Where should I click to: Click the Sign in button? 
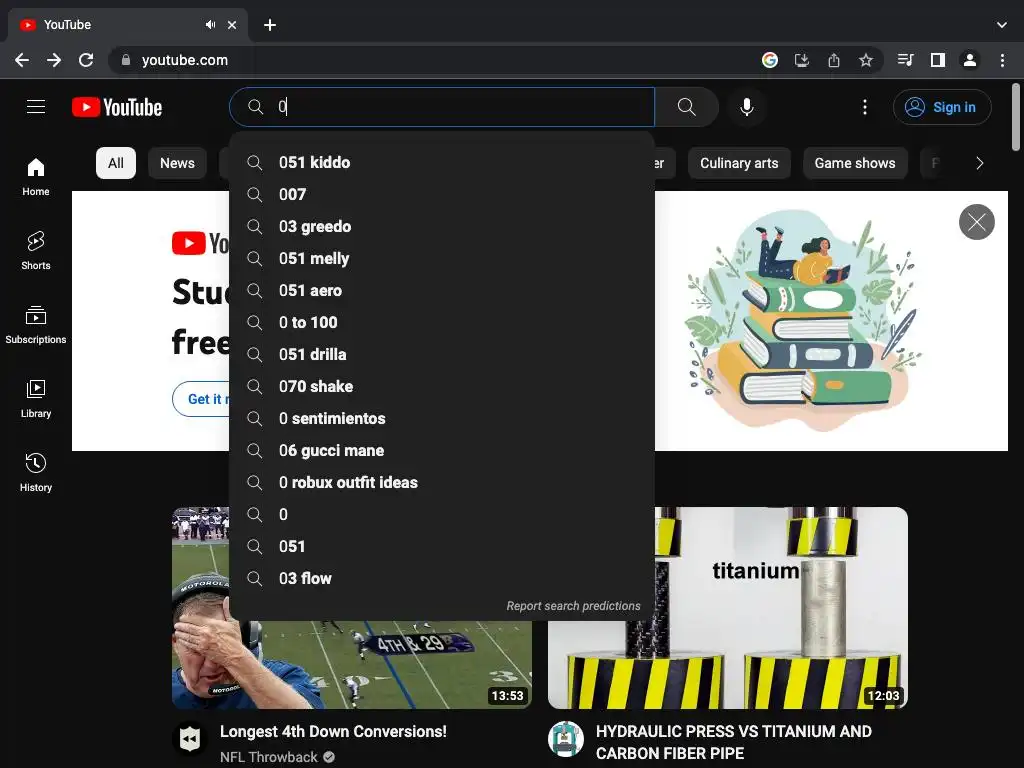pos(942,107)
